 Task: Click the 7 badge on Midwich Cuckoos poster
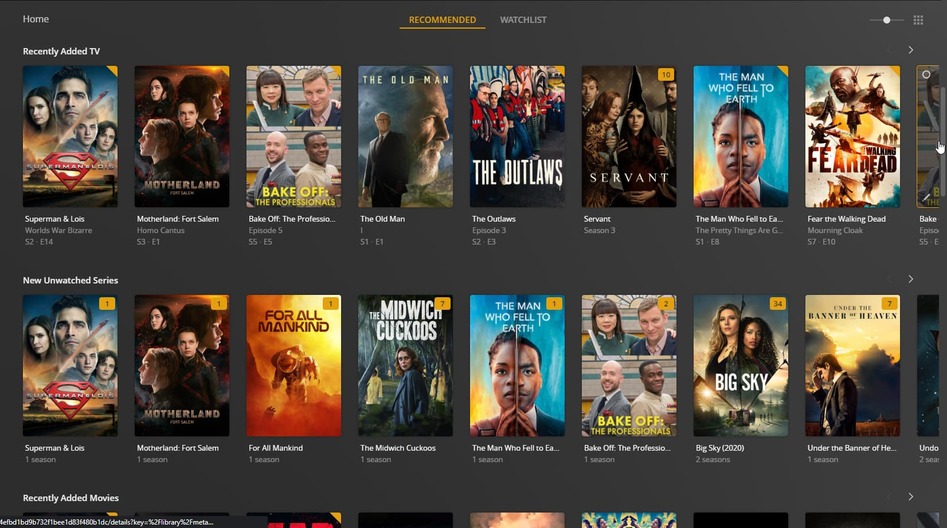(443, 304)
